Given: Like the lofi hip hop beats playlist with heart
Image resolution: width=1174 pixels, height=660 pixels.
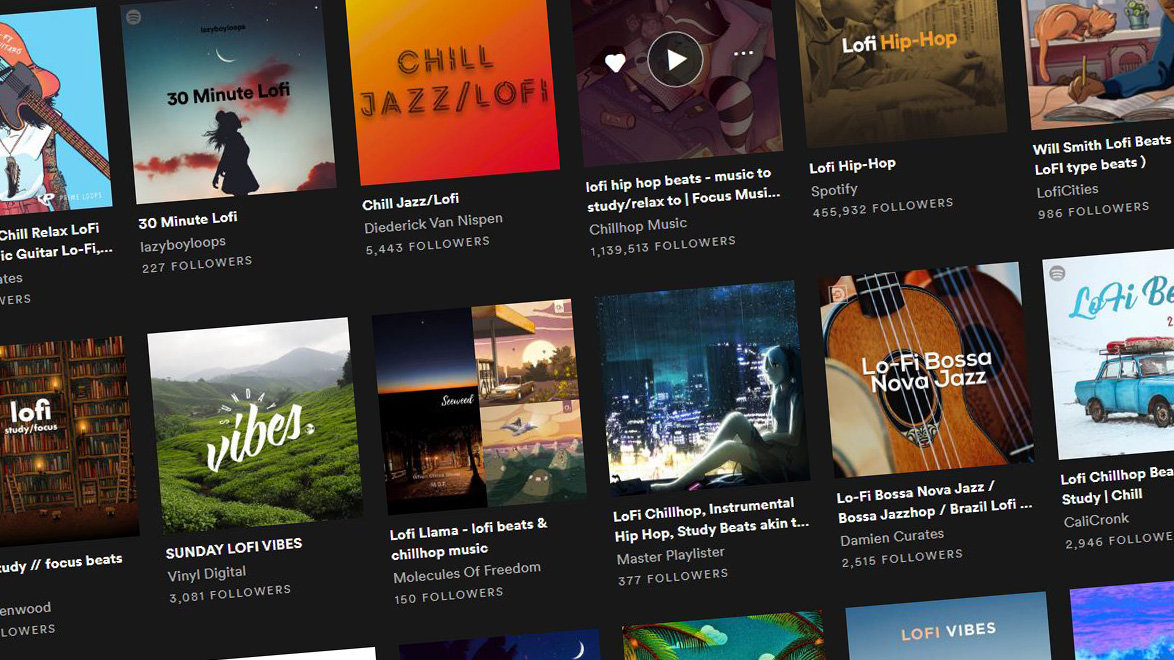Looking at the screenshot, I should (x=615, y=63).
